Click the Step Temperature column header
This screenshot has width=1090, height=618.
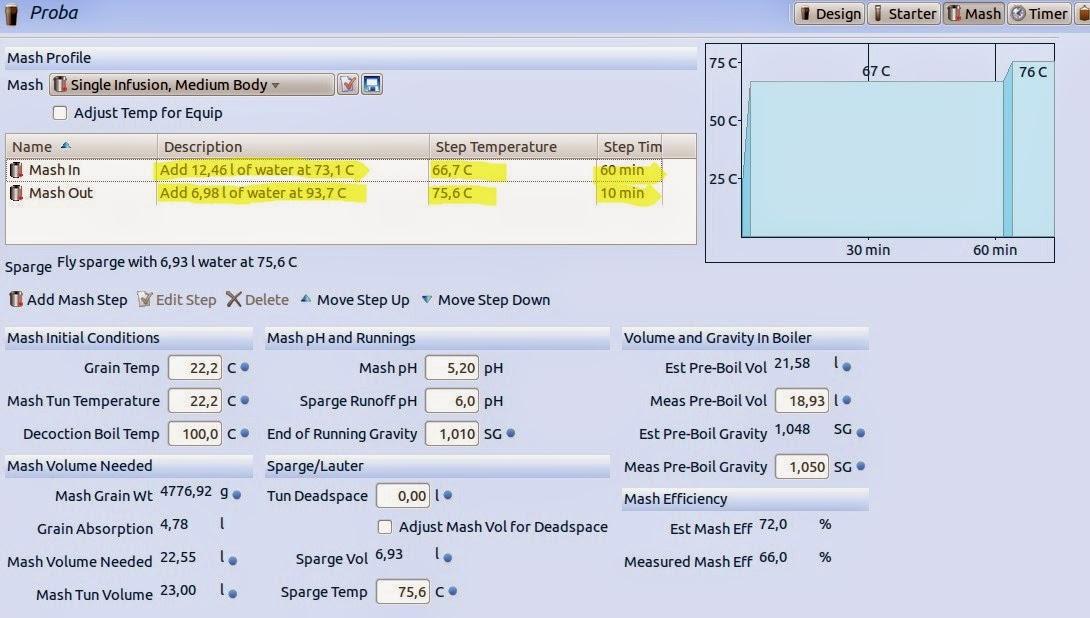513,147
